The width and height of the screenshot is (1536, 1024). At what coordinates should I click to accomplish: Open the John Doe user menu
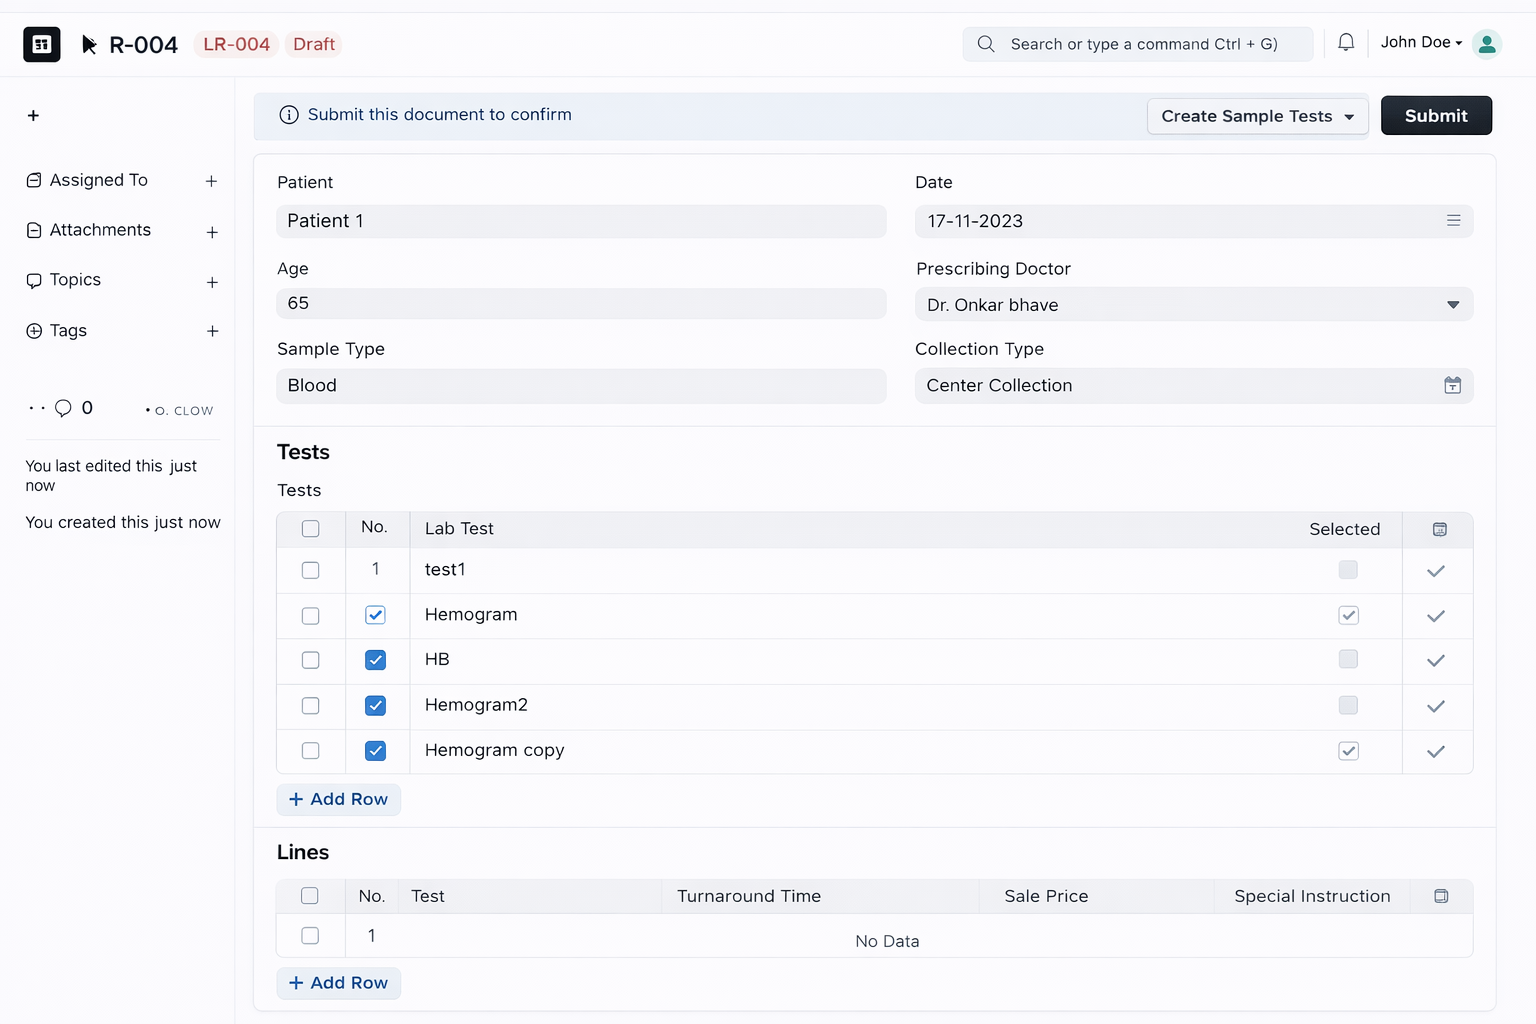(x=1421, y=42)
